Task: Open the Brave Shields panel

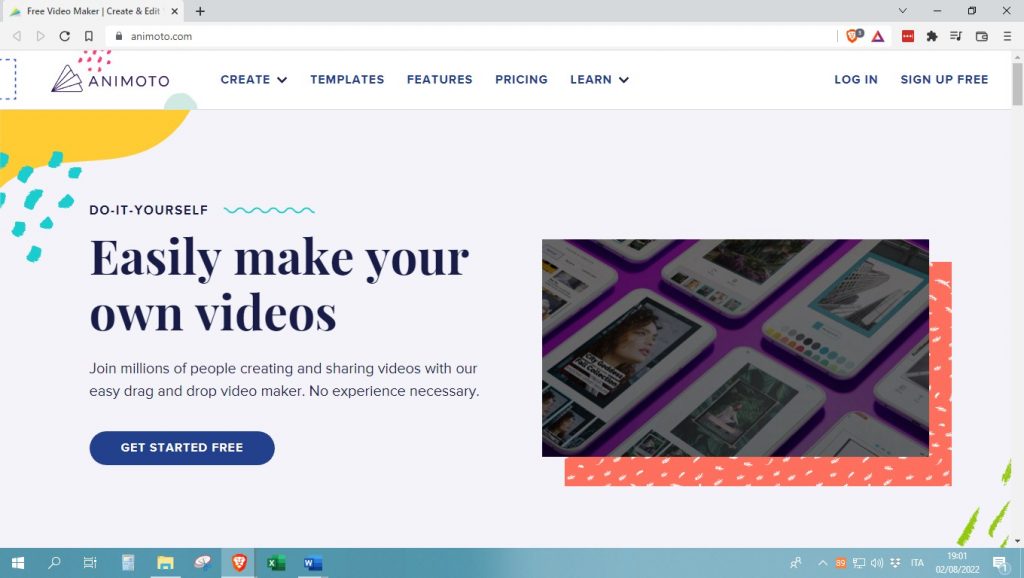Action: pyautogui.click(x=854, y=36)
